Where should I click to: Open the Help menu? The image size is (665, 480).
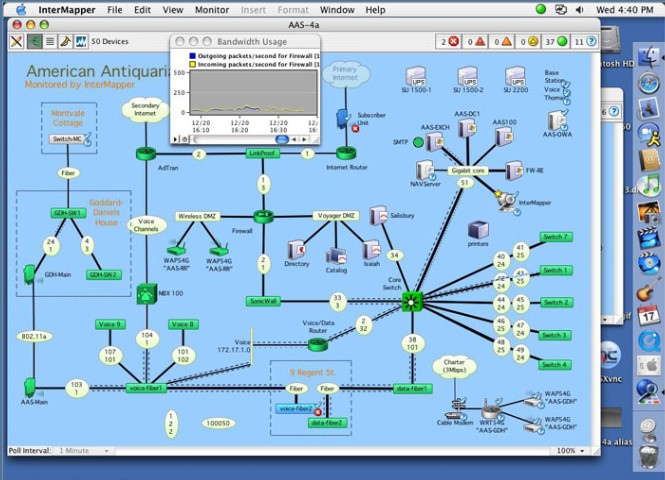[375, 9]
